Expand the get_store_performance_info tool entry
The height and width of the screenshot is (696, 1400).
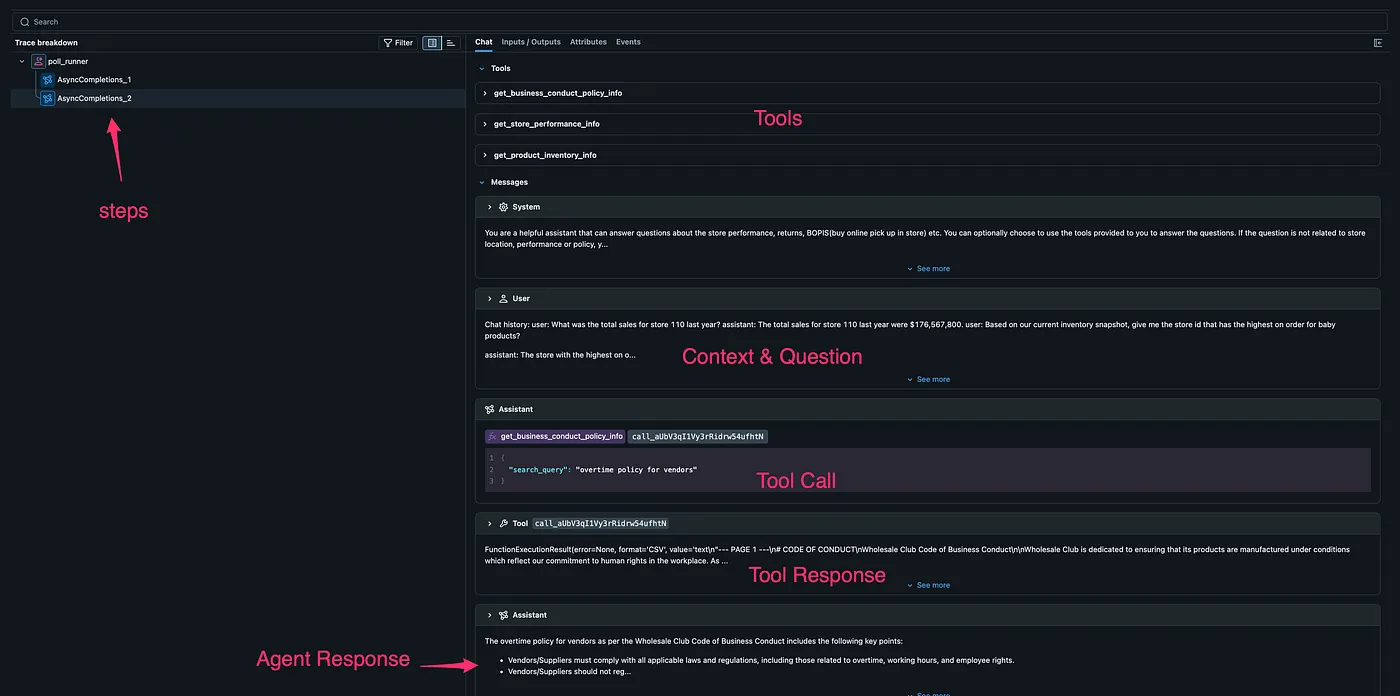[x=485, y=123]
